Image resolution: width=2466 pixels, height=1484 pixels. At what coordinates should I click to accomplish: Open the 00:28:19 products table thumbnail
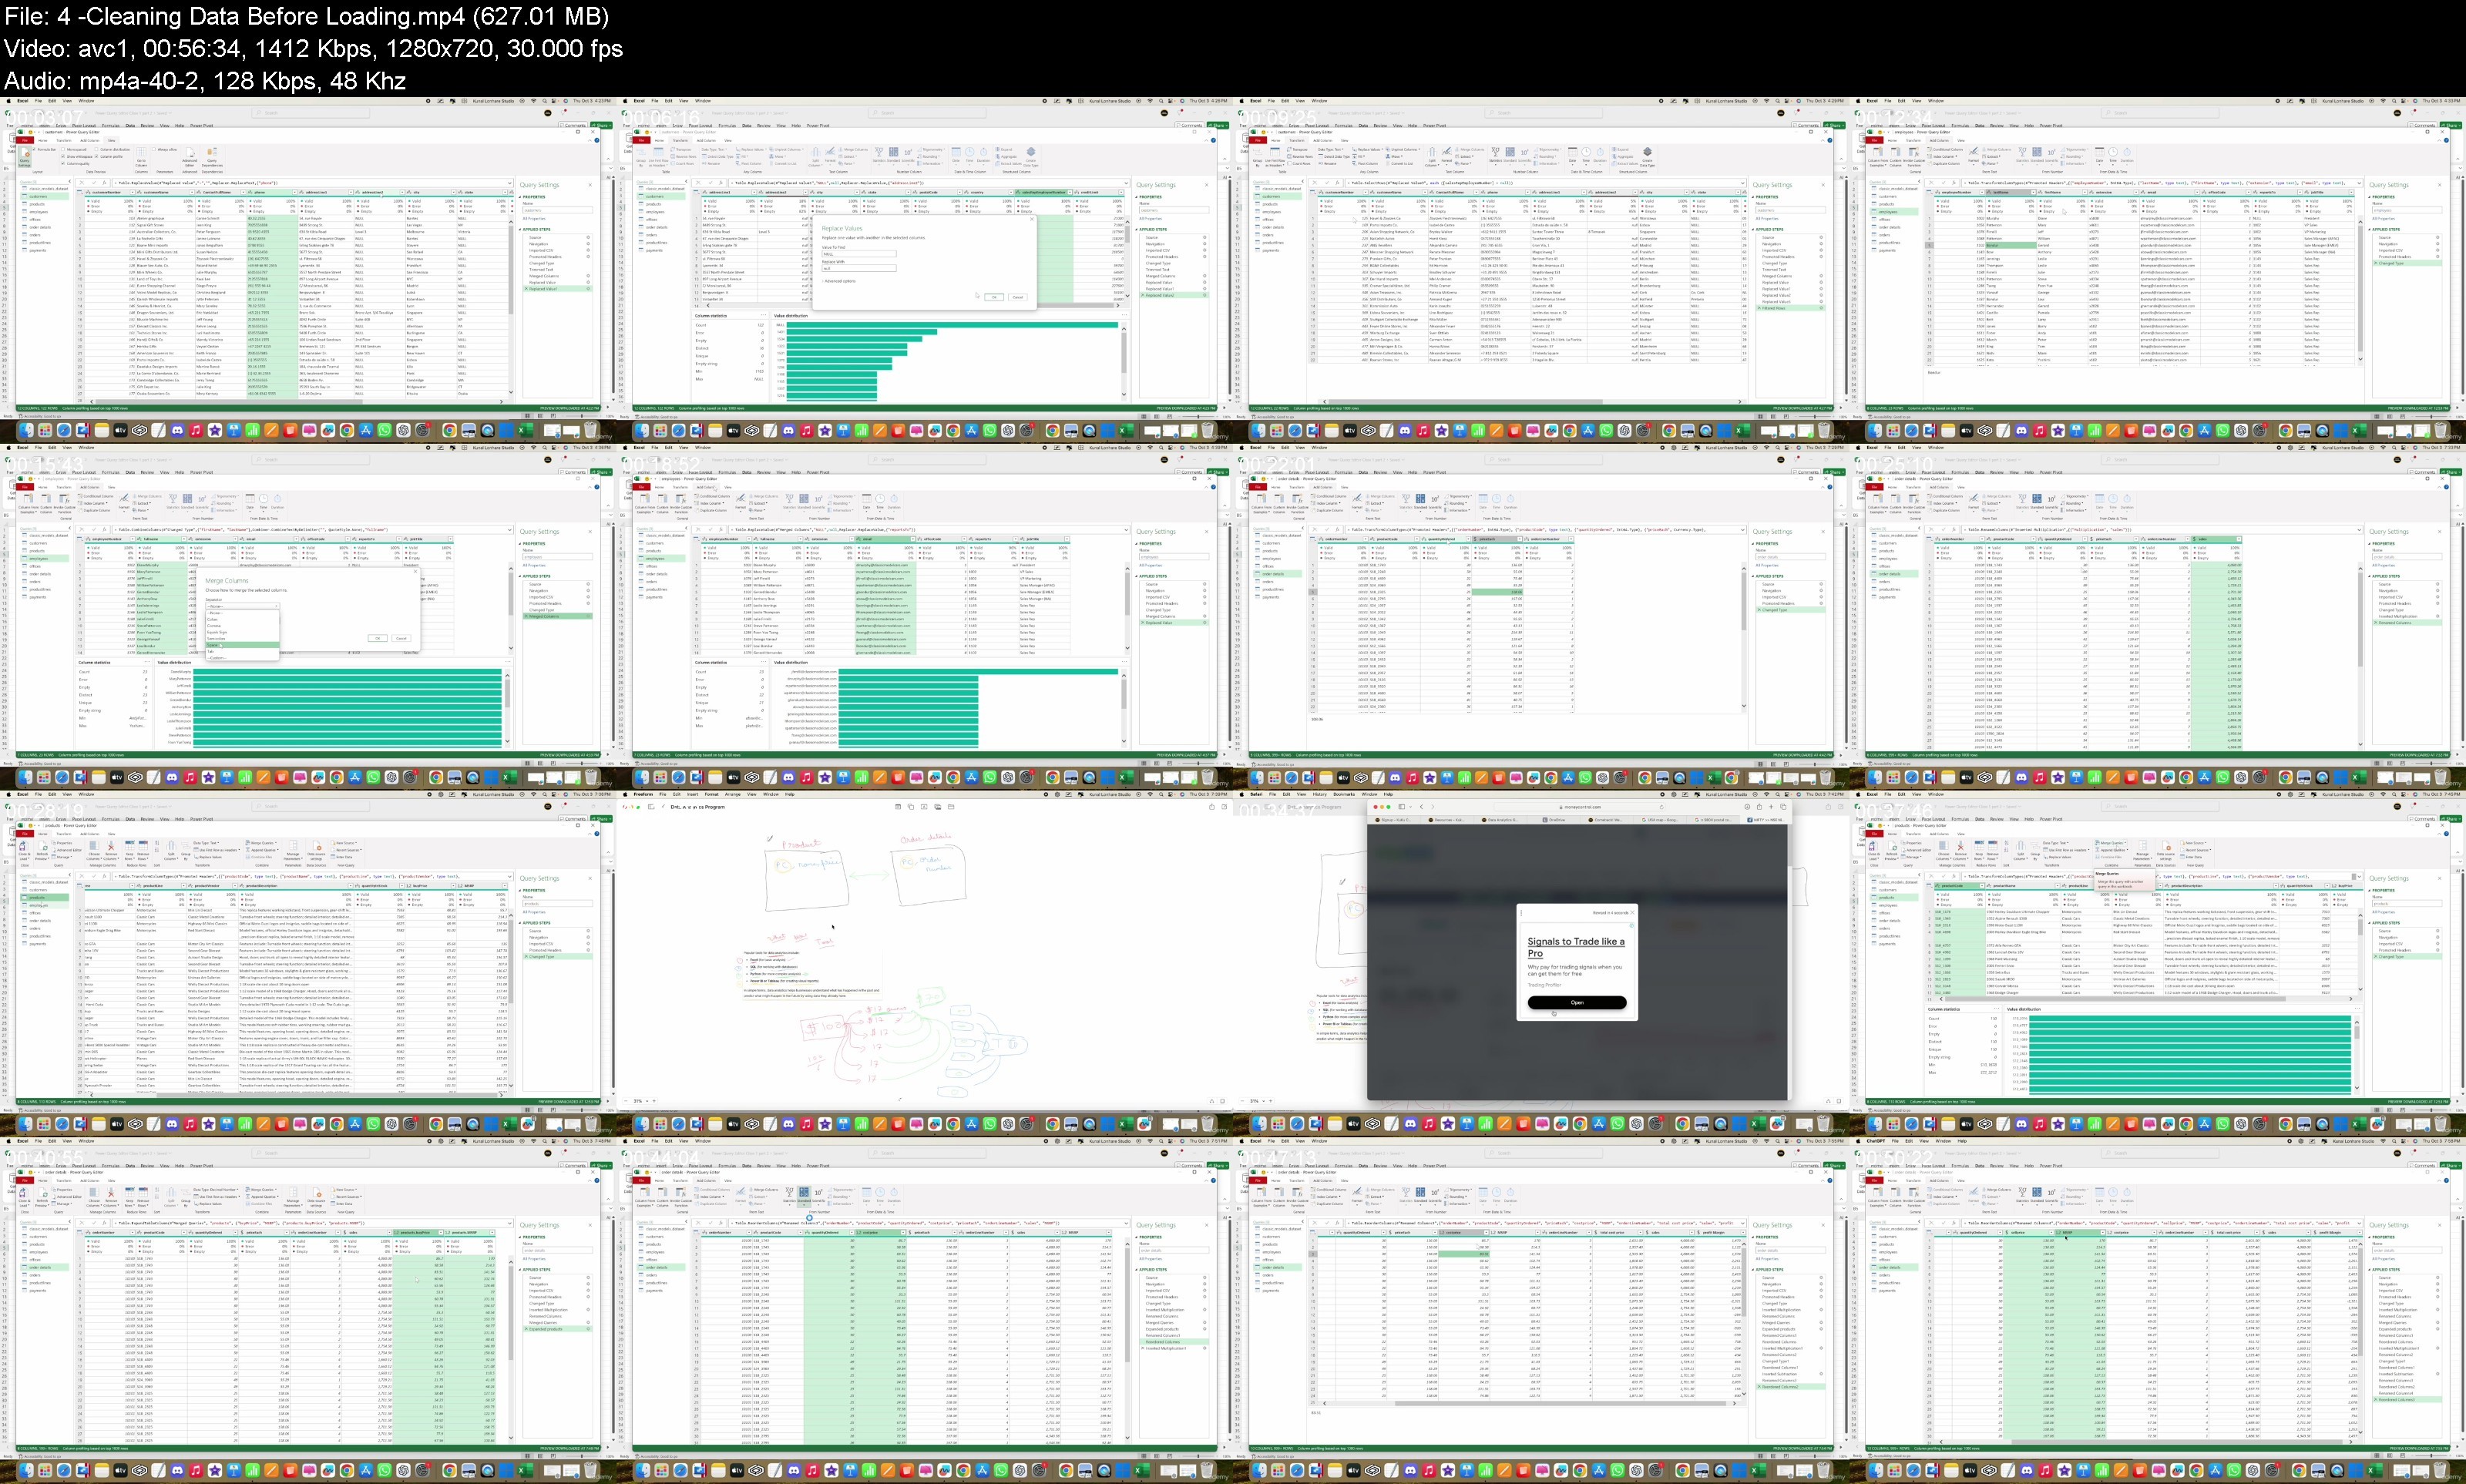(308, 964)
